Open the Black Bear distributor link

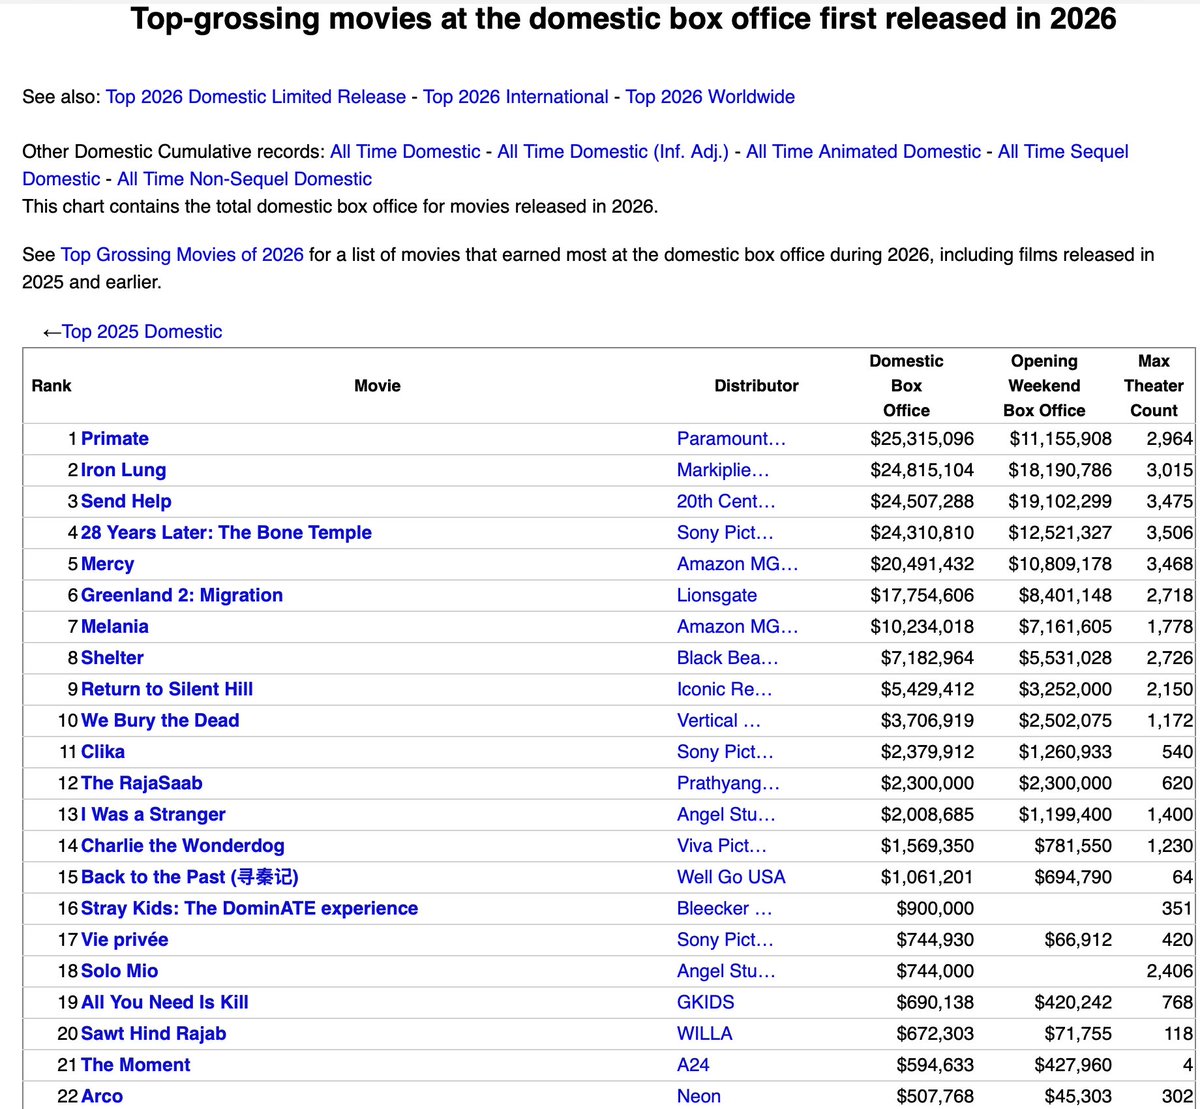[x=728, y=658]
